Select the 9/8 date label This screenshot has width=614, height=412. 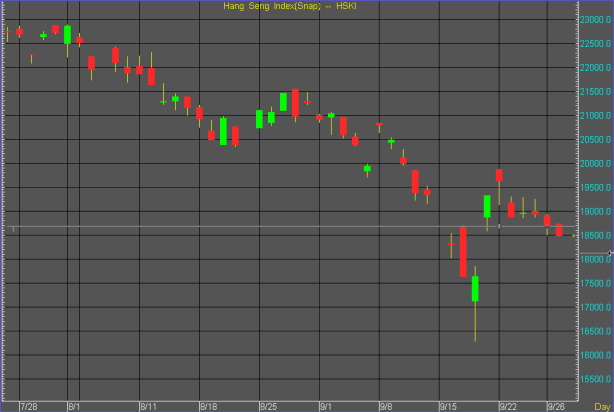[x=386, y=407]
